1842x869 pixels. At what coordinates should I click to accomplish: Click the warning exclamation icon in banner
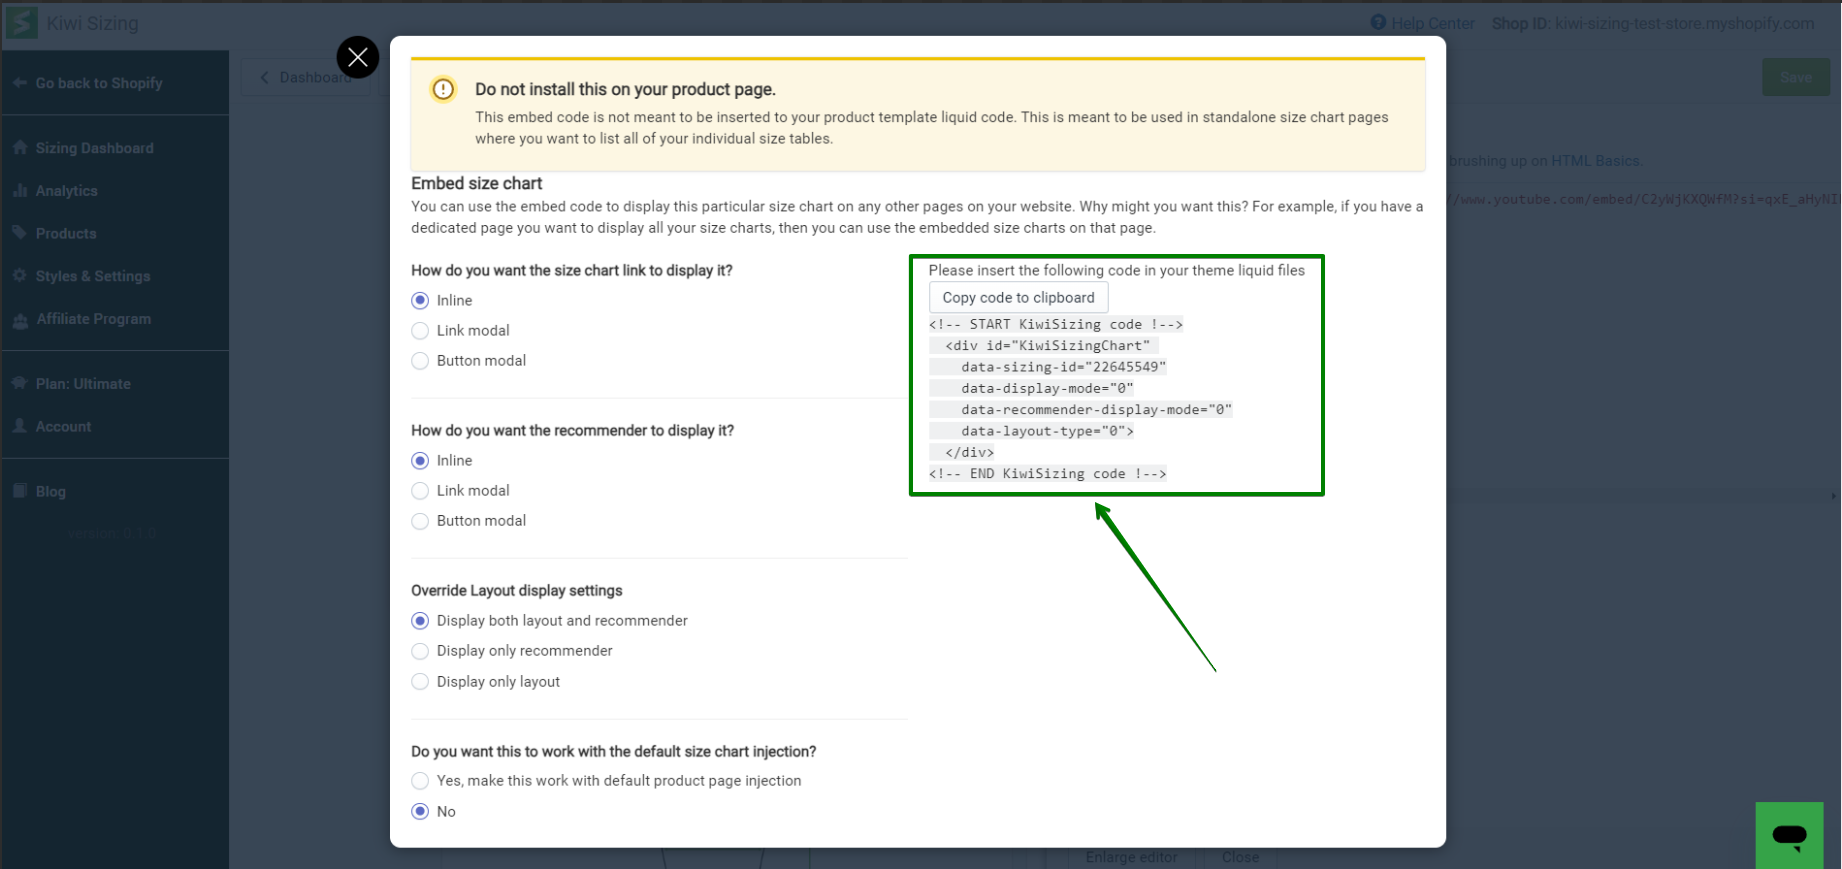coord(443,89)
